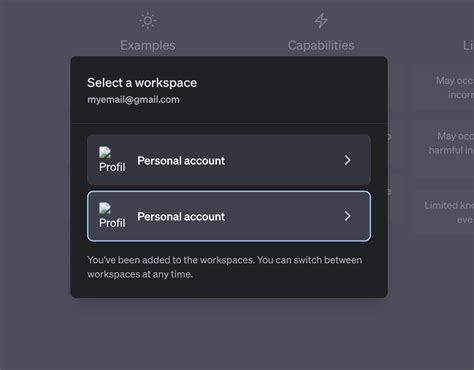This screenshot has width=474, height=370.
Task: Click the Capabilities column heading
Action: tap(321, 45)
